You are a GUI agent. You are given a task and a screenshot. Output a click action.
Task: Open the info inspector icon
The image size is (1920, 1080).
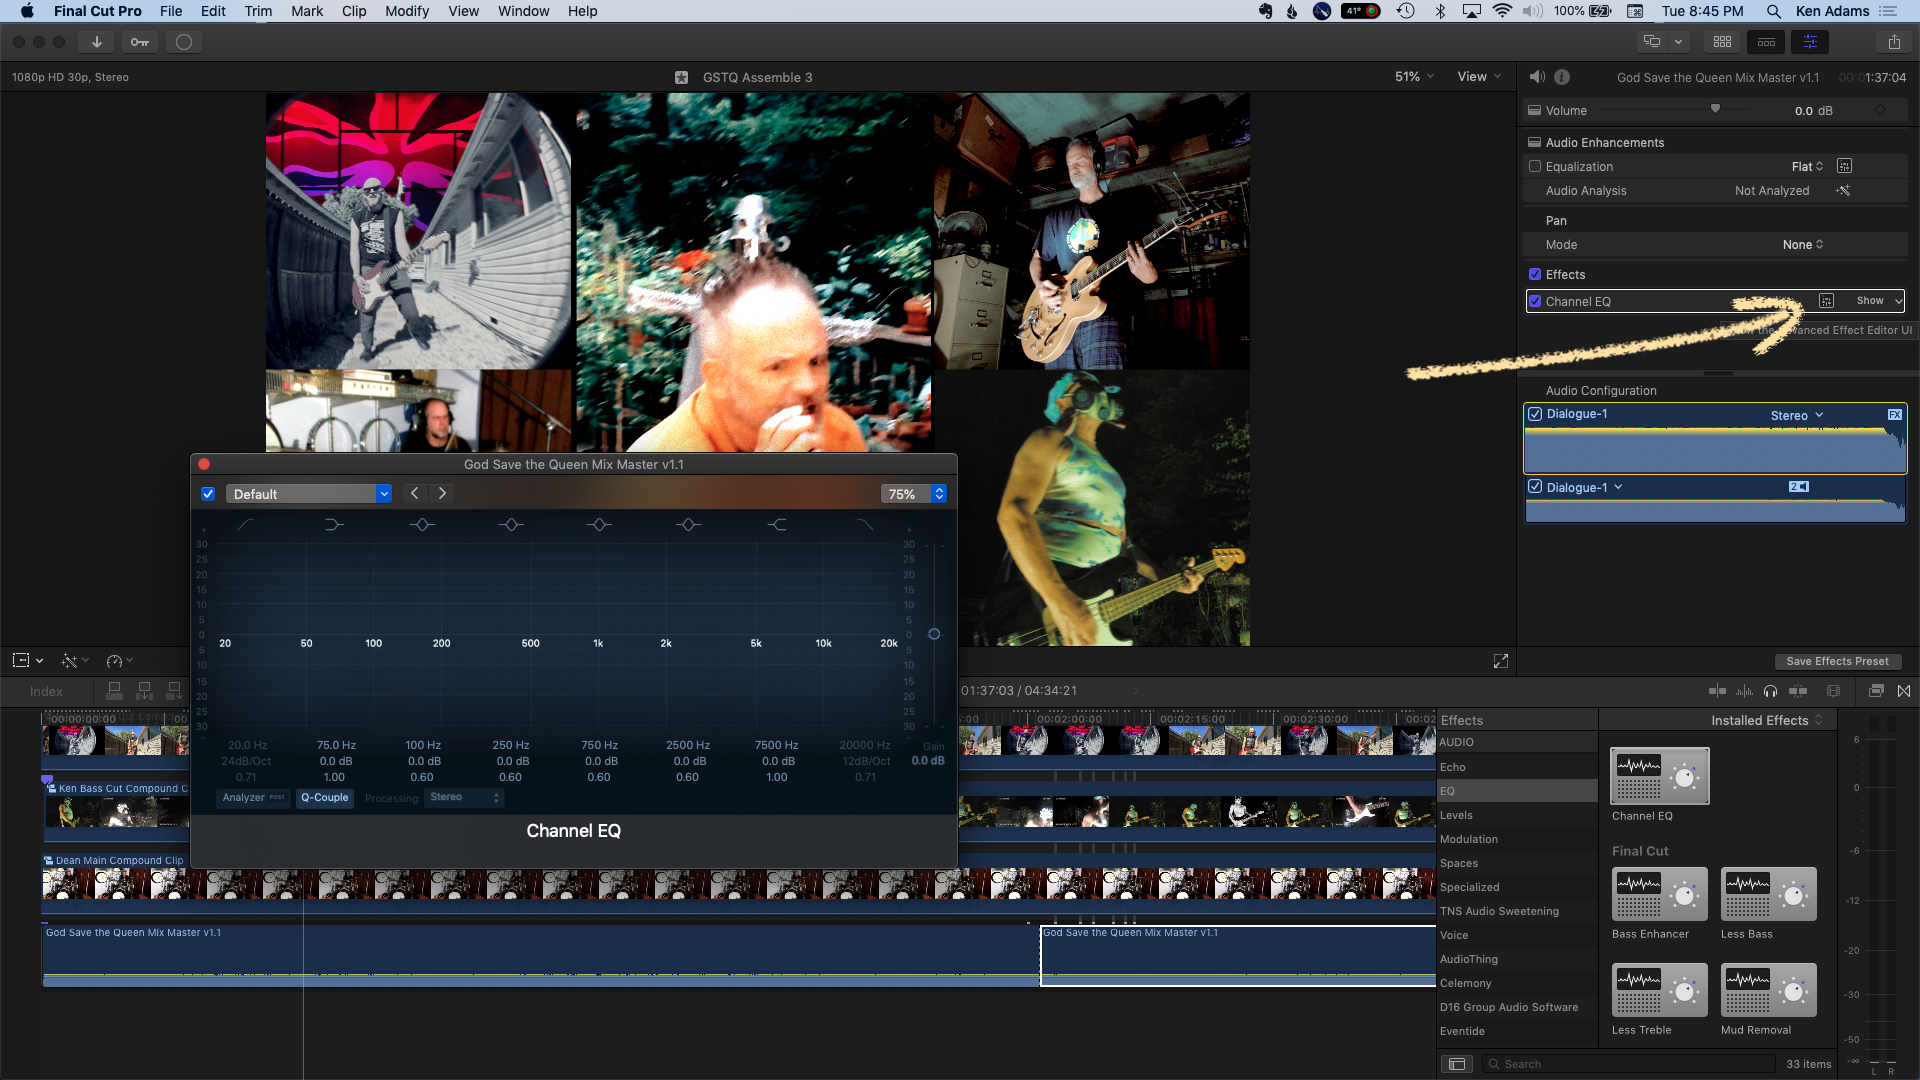(1562, 77)
